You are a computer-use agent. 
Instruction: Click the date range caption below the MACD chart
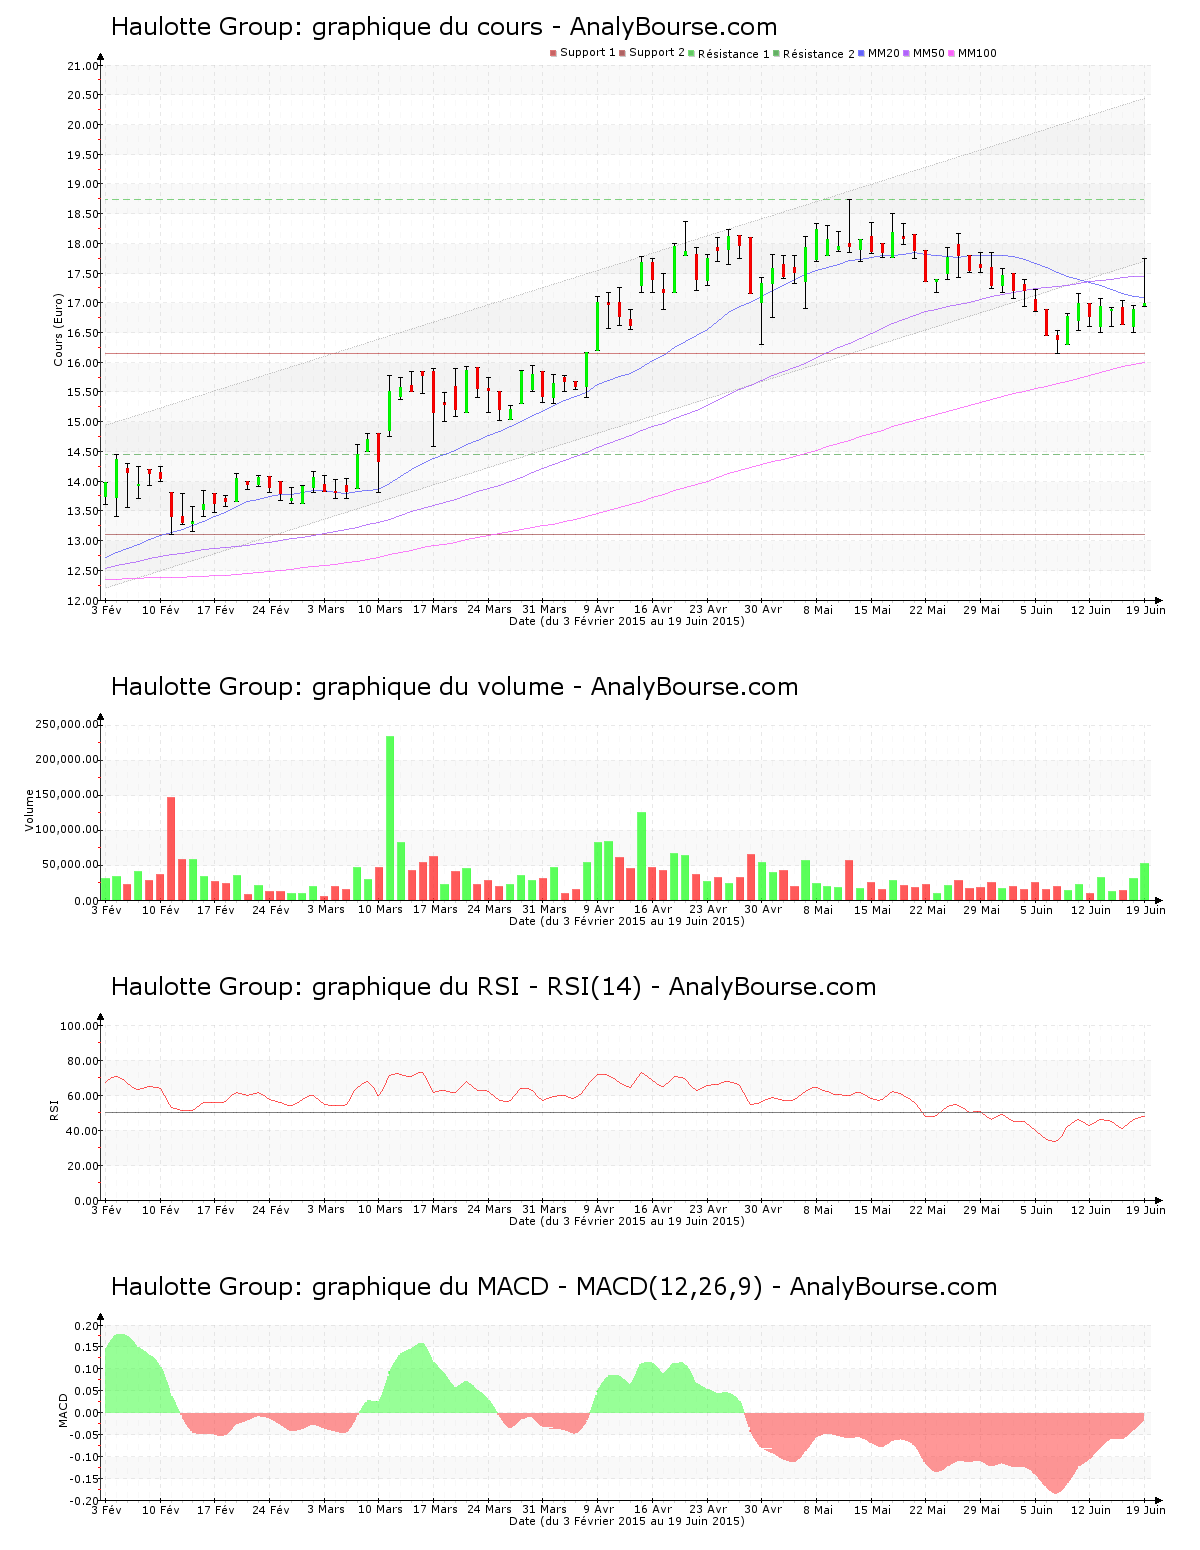point(627,1521)
